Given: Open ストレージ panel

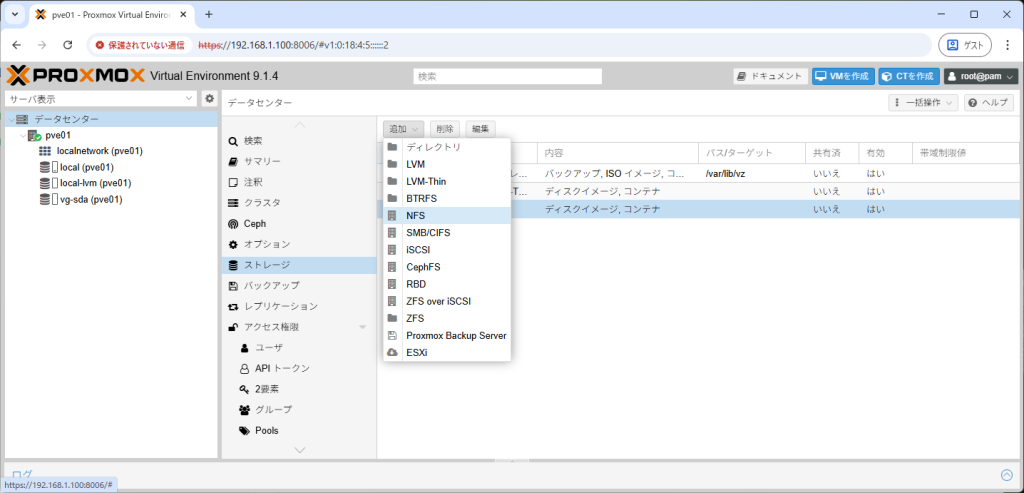Looking at the screenshot, I should pos(299,265).
